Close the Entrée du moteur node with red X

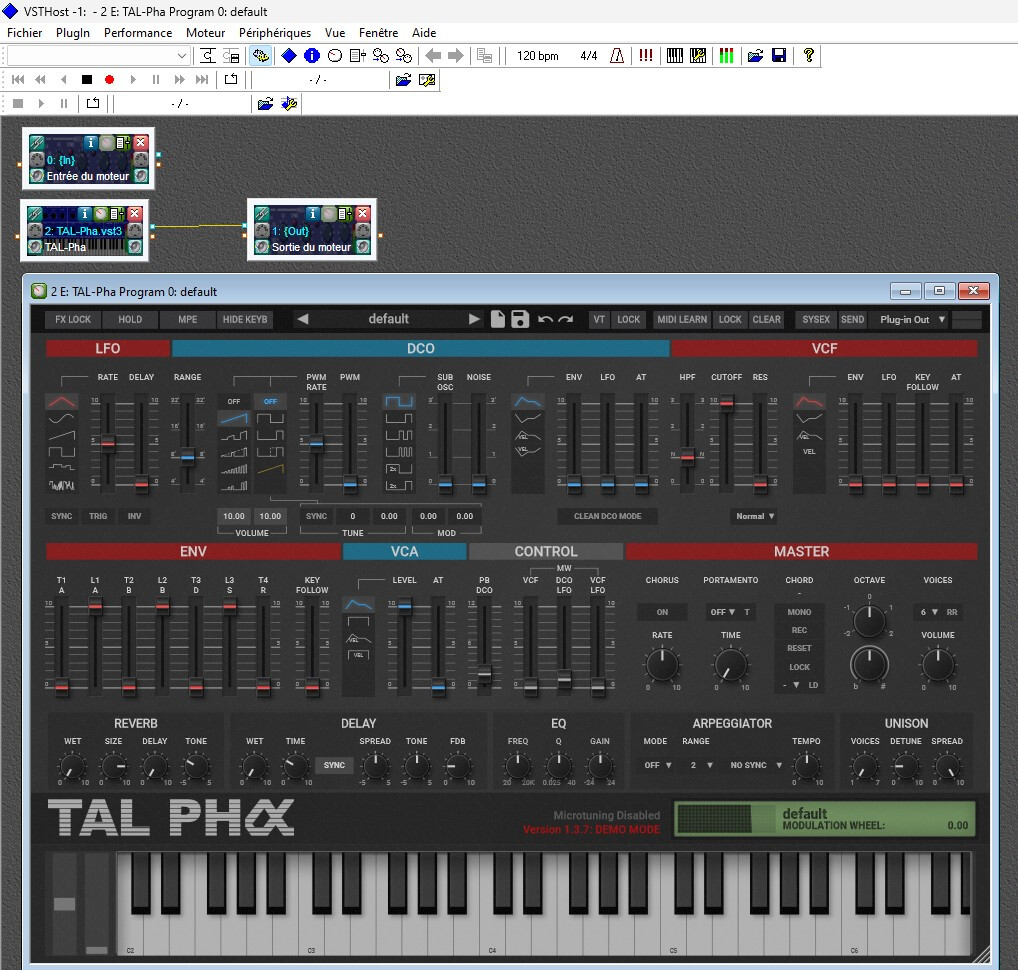coord(141,142)
